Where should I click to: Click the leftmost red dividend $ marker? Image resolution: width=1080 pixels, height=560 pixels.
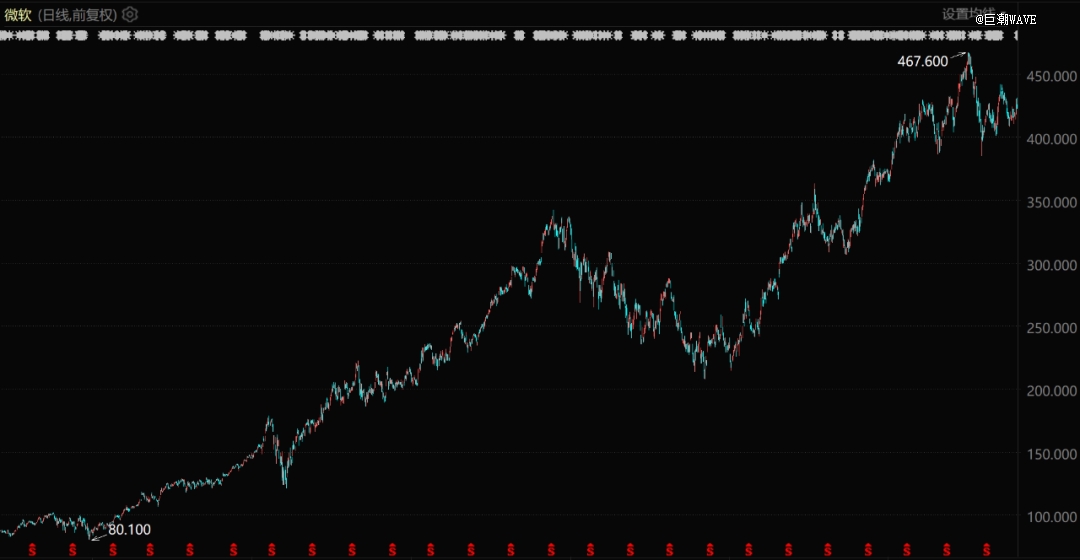[33, 549]
